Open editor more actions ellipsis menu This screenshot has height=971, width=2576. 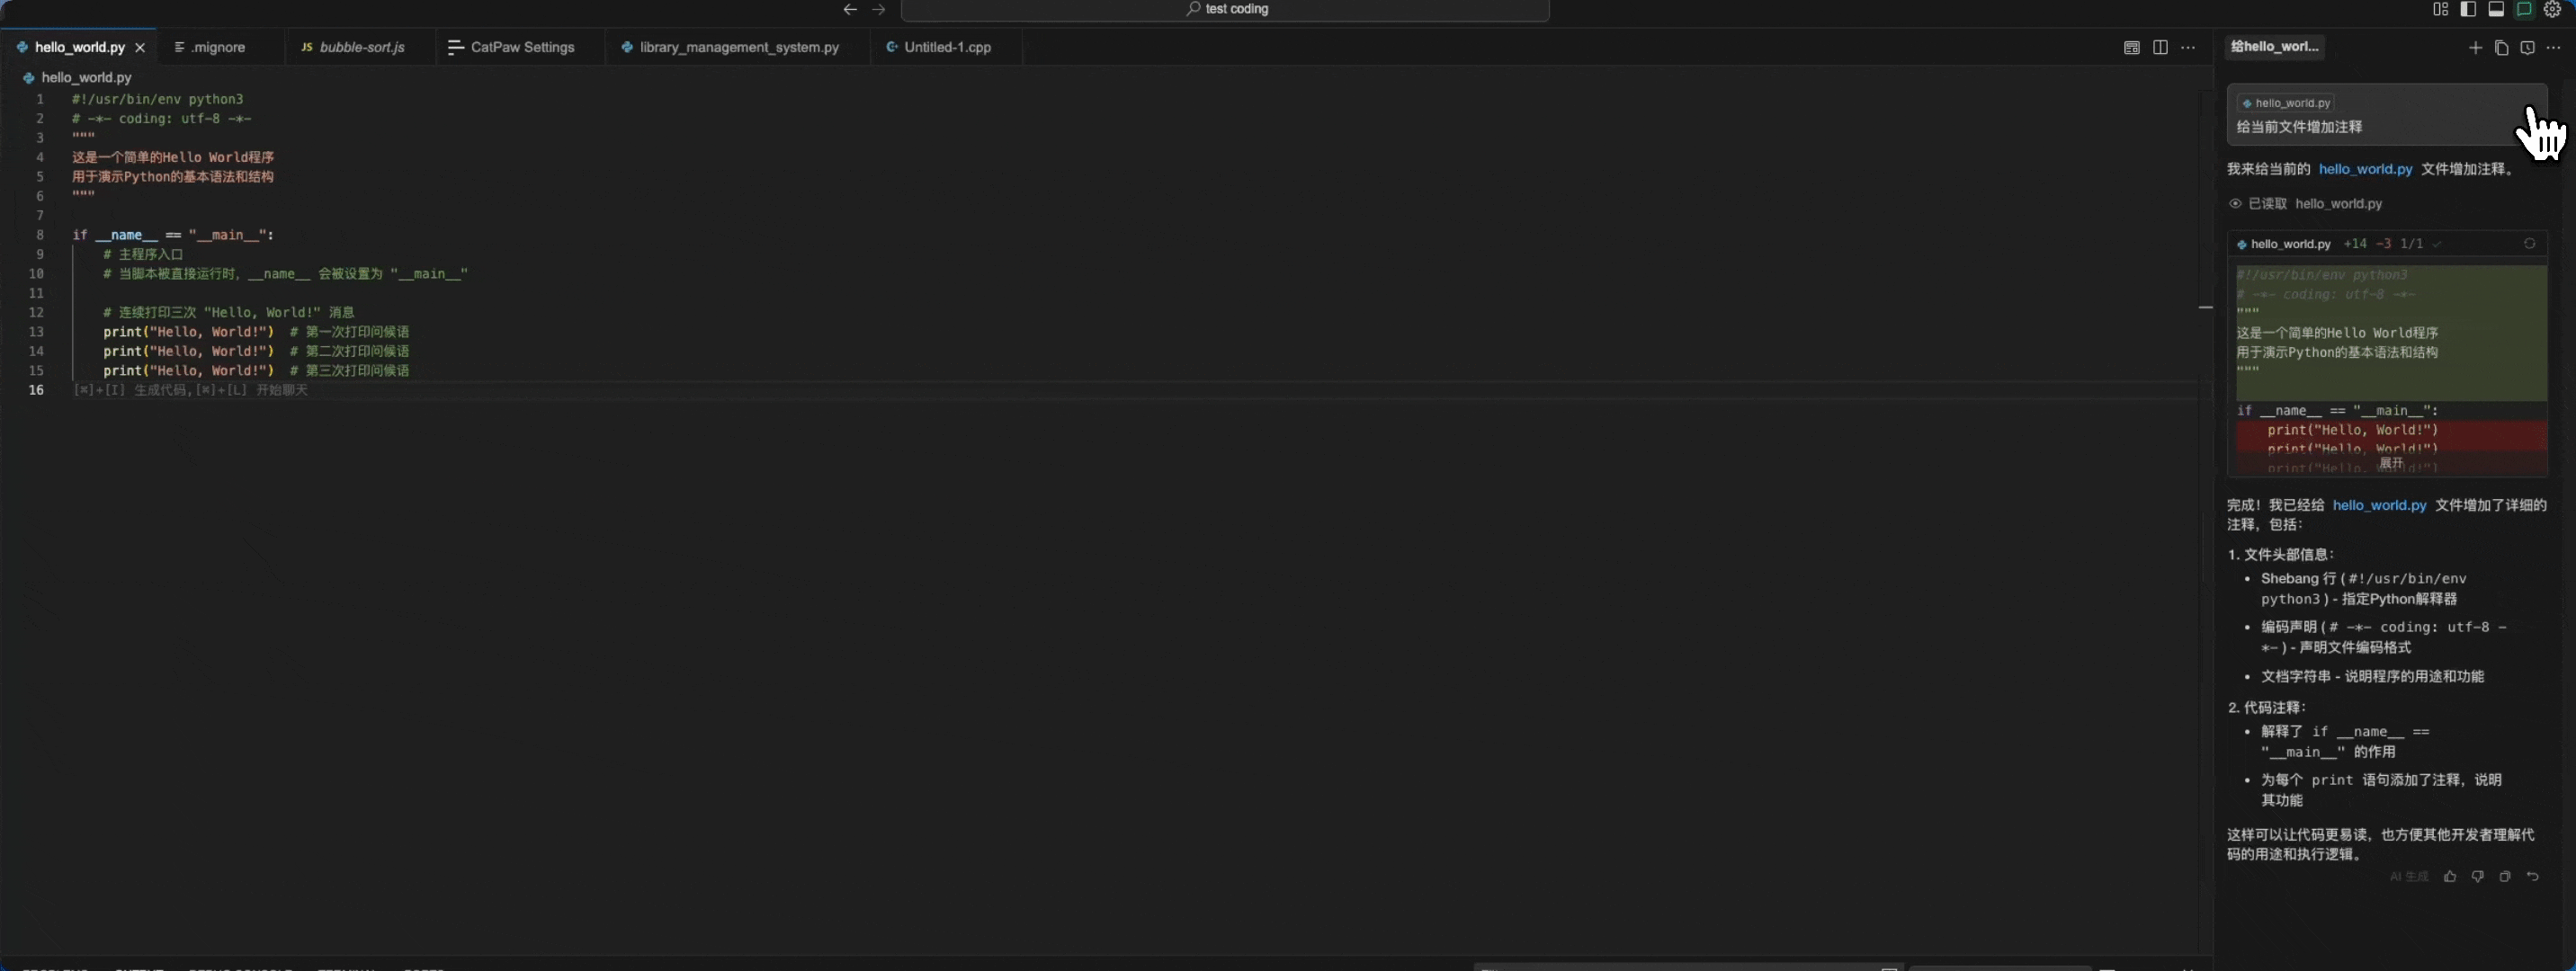[2188, 48]
